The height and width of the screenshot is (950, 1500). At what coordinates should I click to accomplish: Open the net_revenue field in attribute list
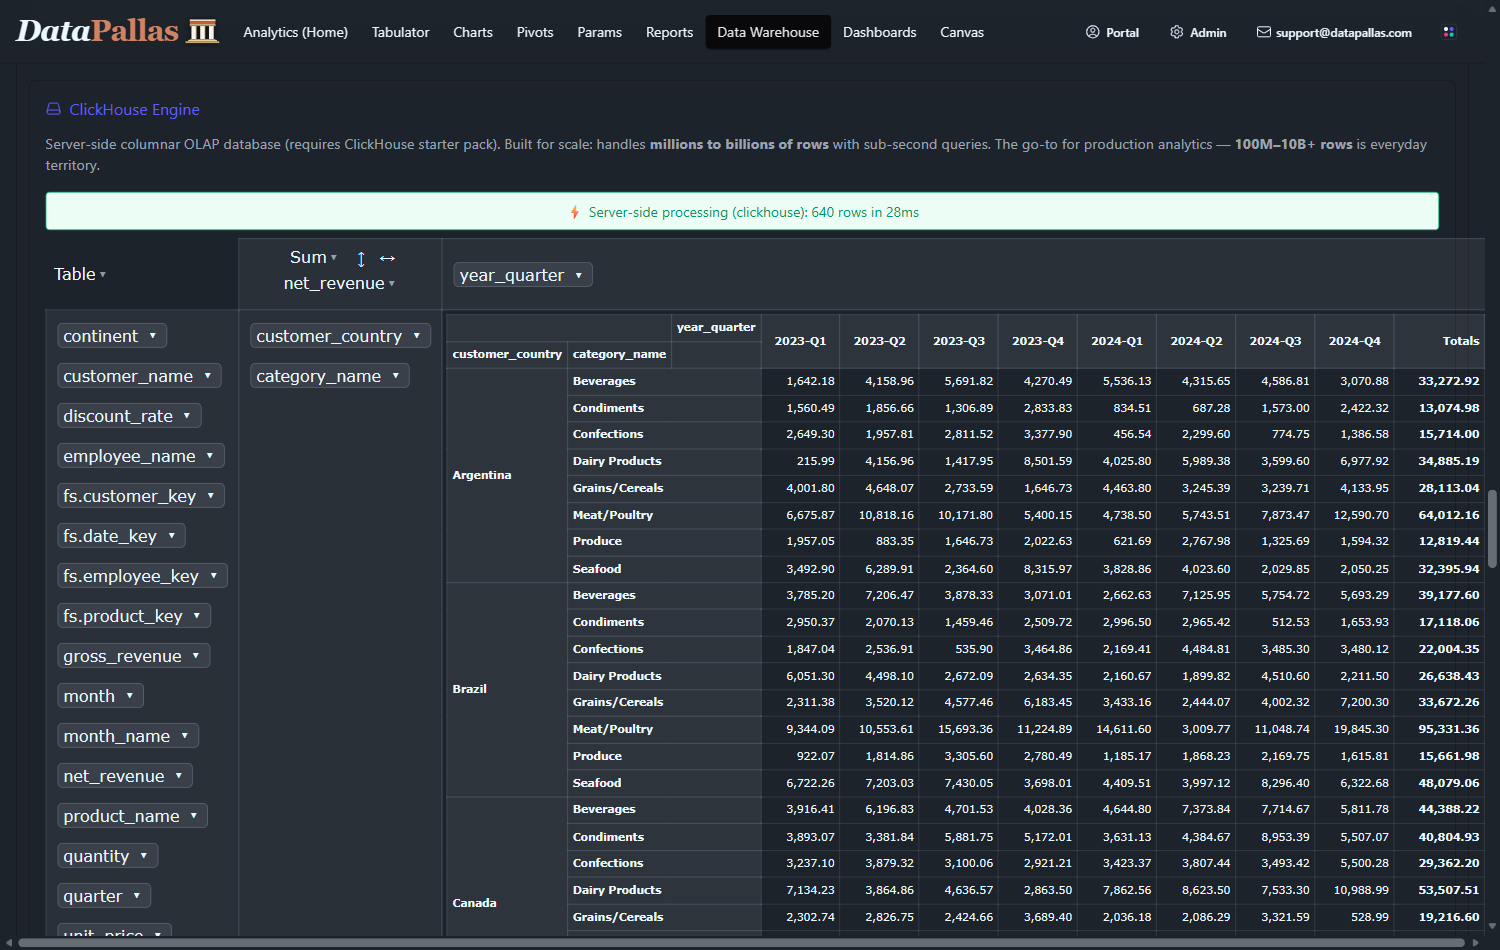point(125,776)
